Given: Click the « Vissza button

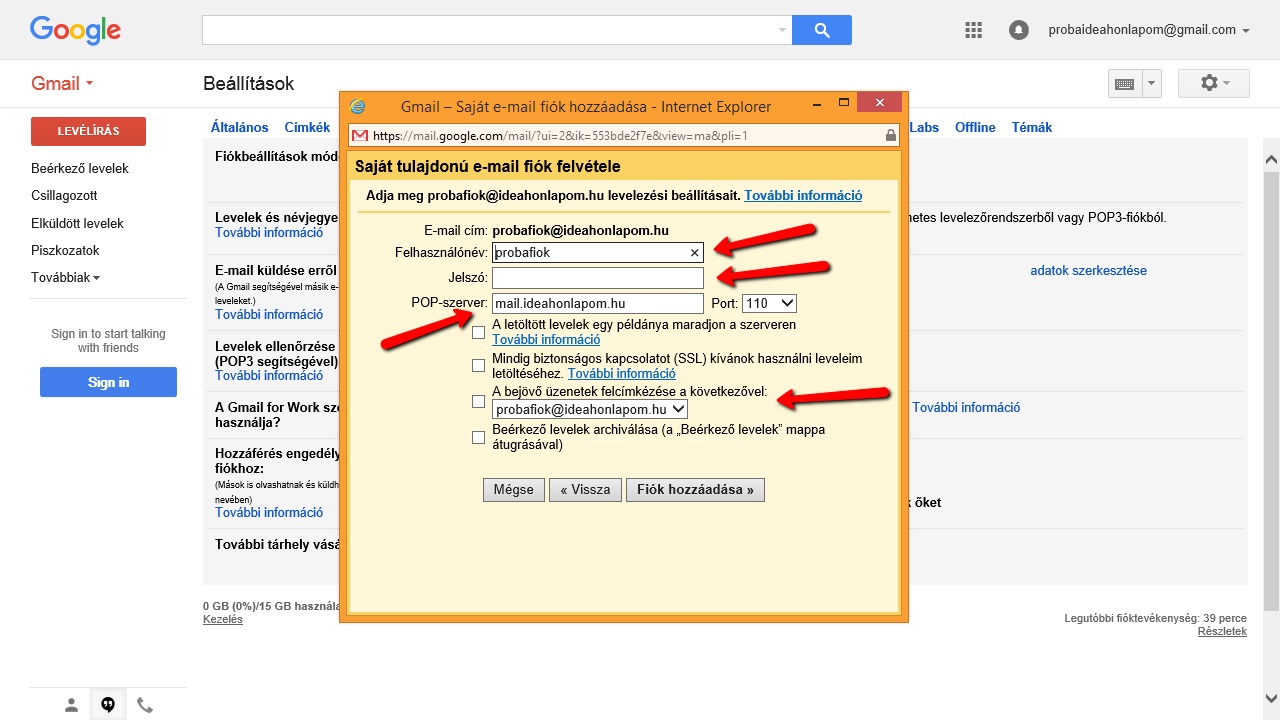Looking at the screenshot, I should point(586,490).
